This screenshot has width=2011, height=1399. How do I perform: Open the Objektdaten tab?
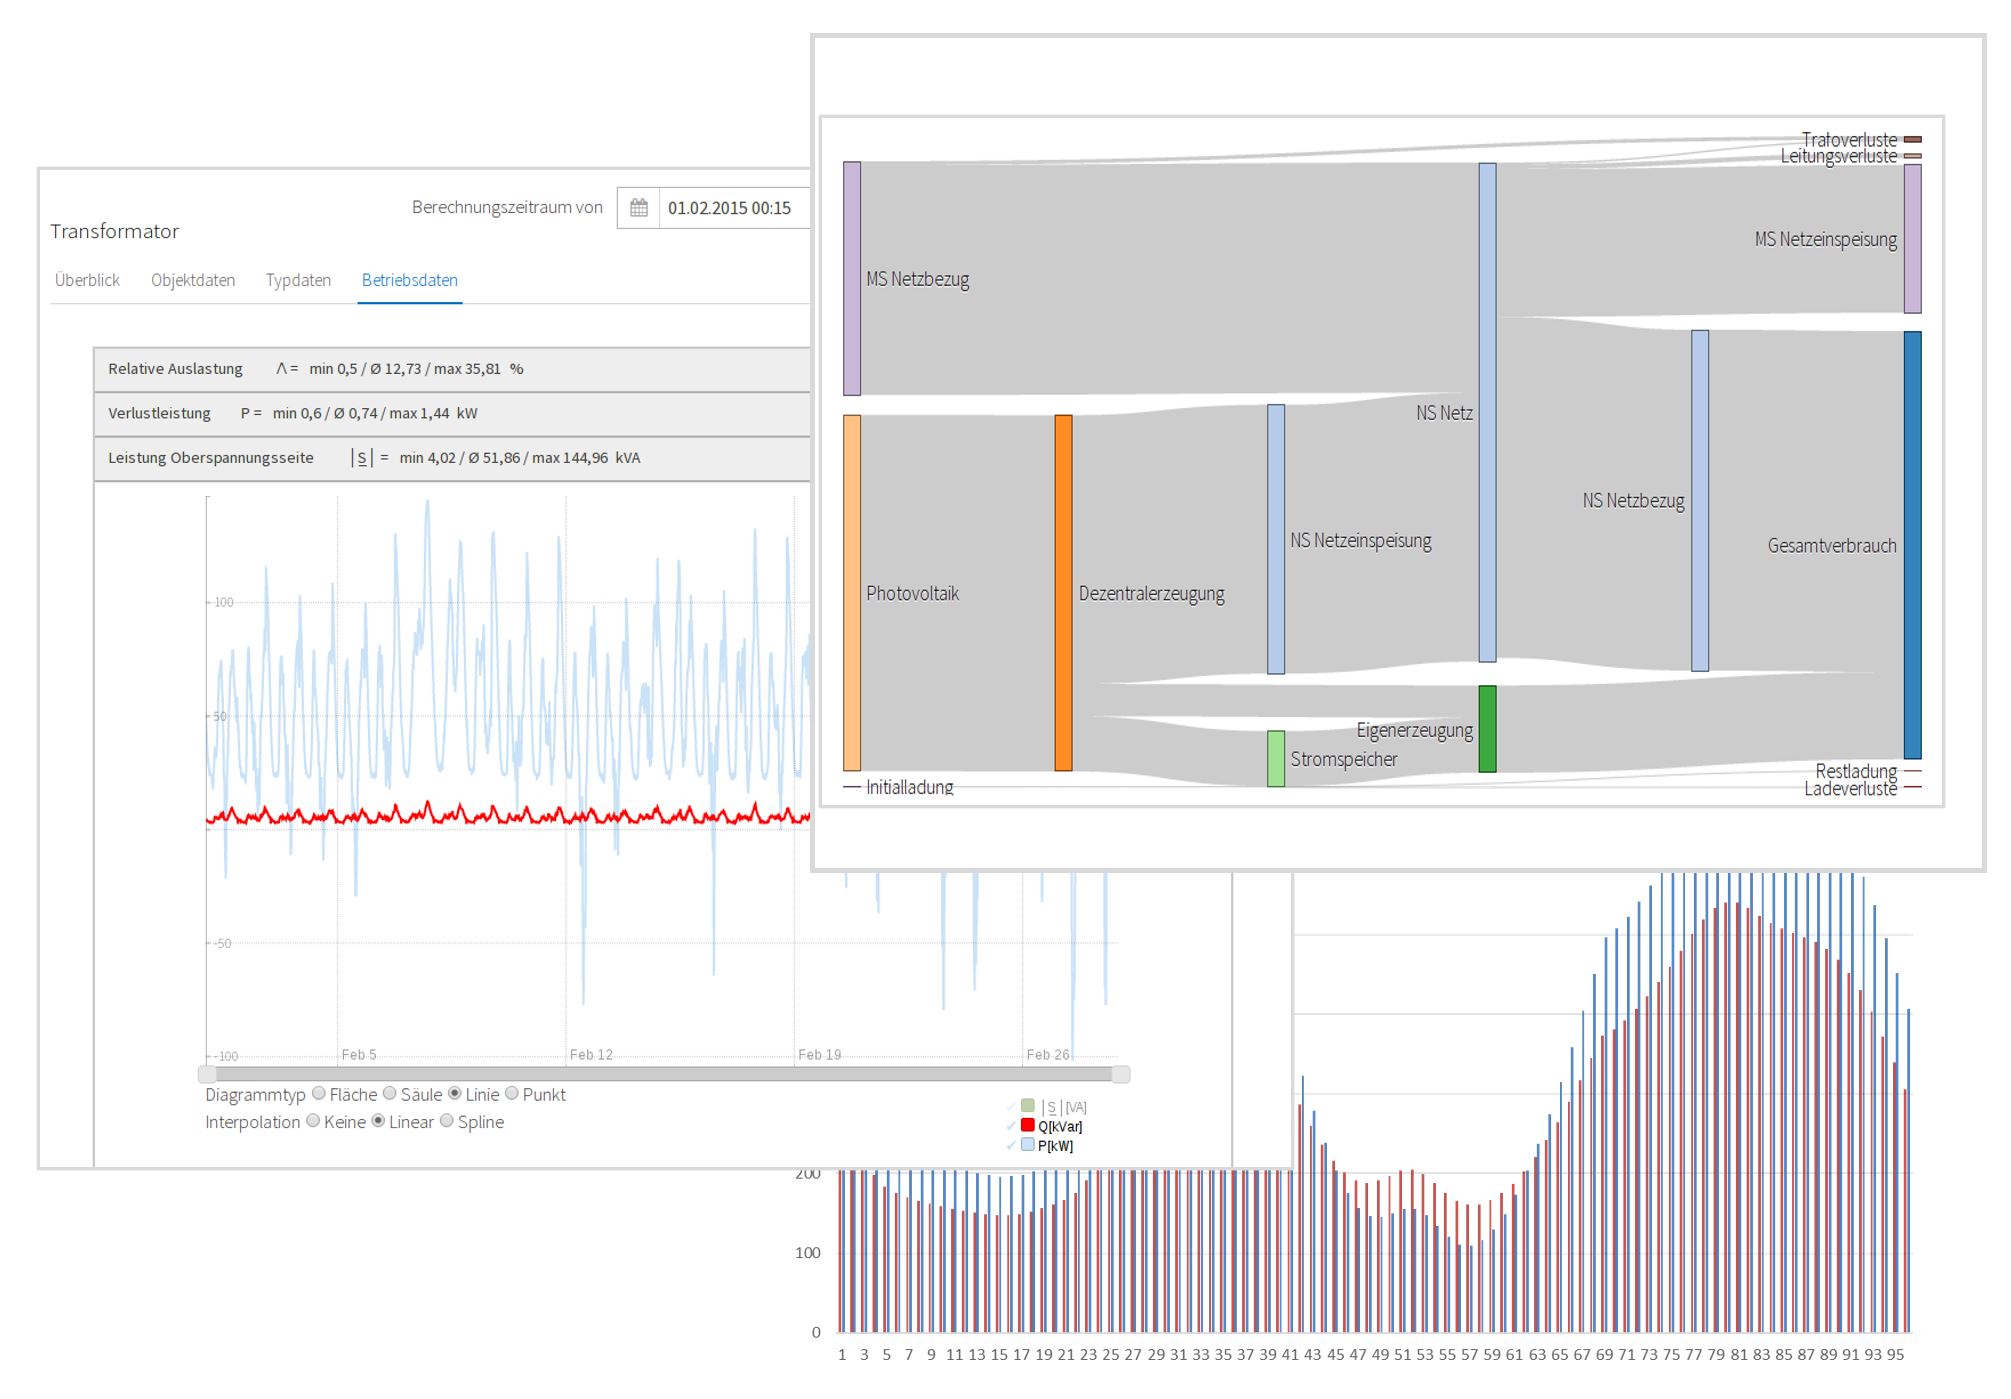coord(193,280)
